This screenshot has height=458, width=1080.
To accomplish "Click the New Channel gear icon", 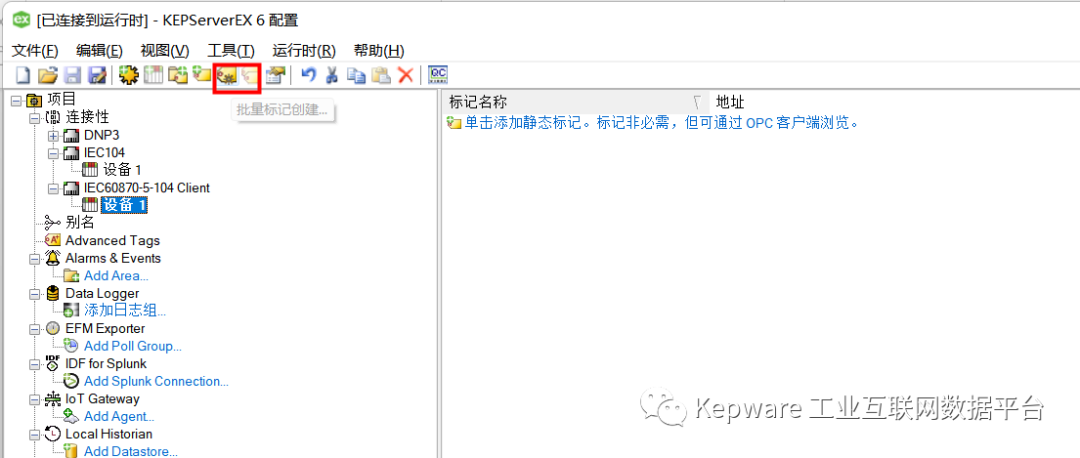I will pos(128,75).
